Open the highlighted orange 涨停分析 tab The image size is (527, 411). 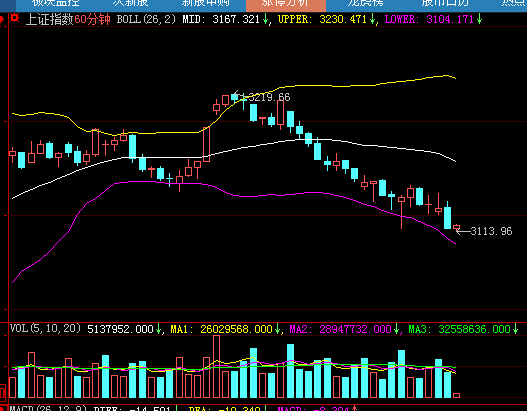286,5
